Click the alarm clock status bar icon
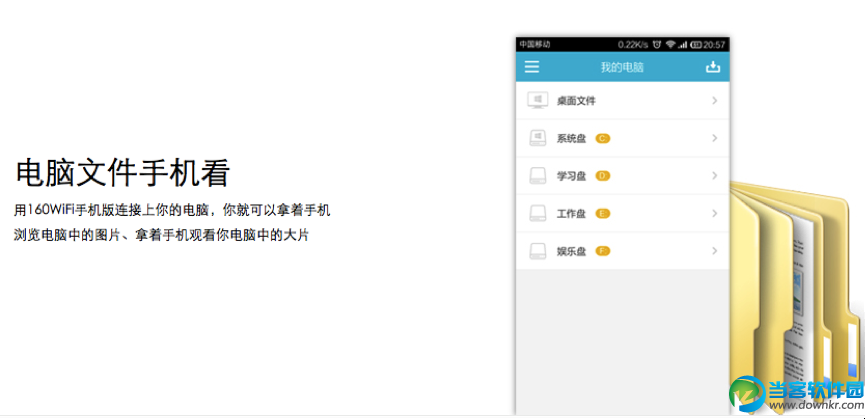This screenshot has width=865, height=419. click(x=656, y=45)
